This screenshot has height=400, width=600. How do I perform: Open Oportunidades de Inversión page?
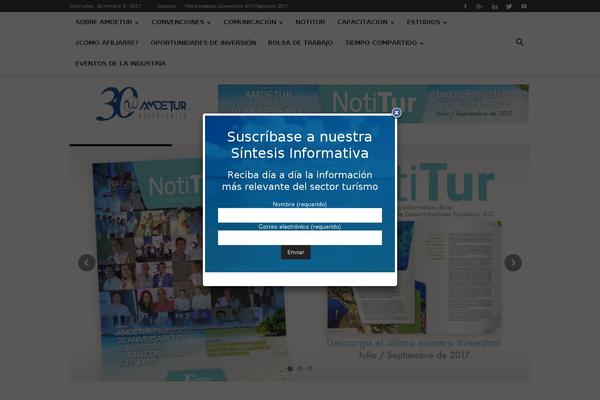point(203,43)
